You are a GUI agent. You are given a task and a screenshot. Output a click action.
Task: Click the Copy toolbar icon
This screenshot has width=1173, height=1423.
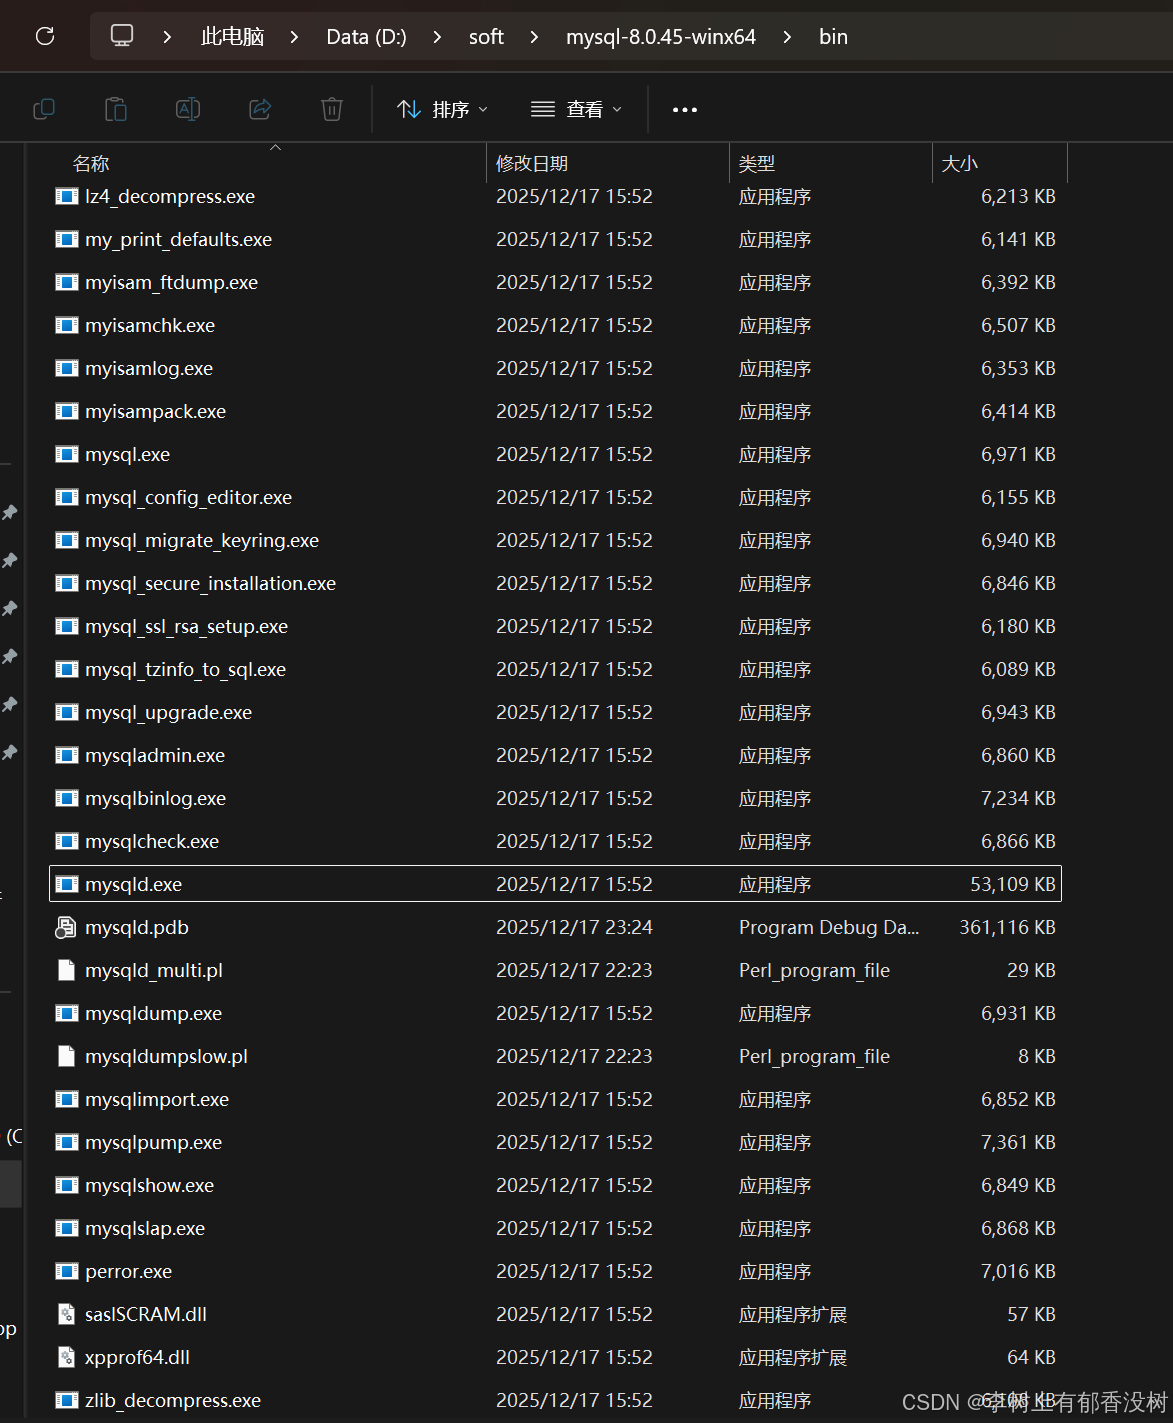click(44, 109)
